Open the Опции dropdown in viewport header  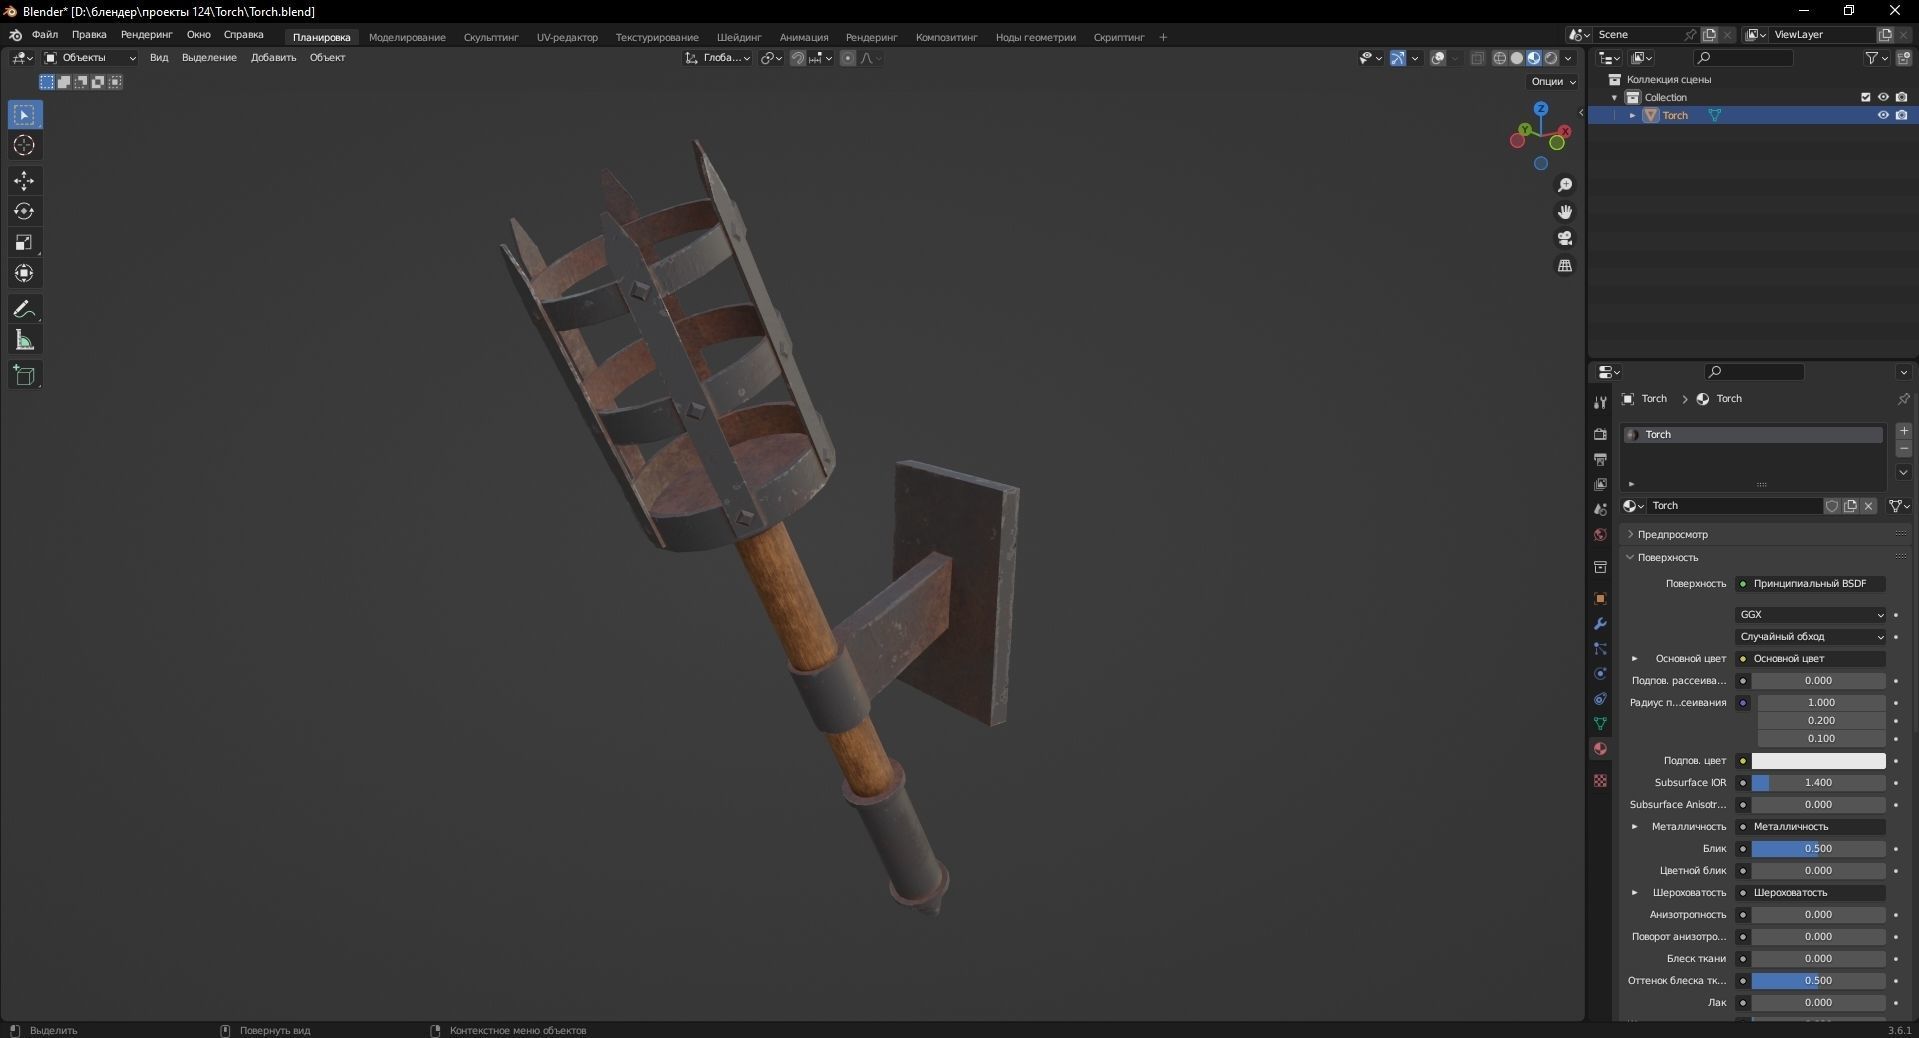(1551, 81)
